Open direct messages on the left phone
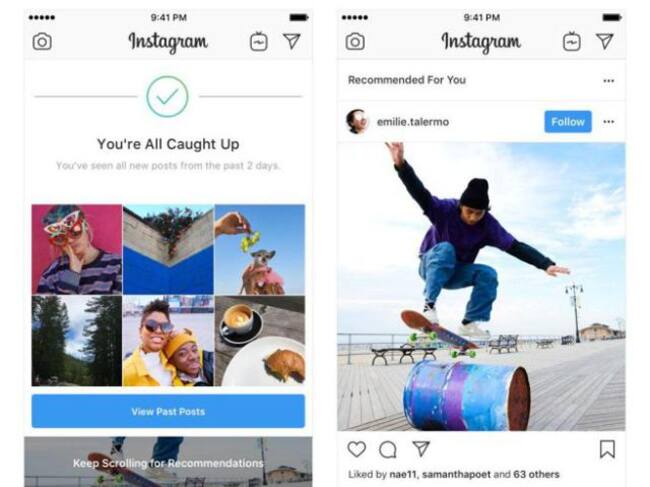650x487 pixels. point(292,41)
